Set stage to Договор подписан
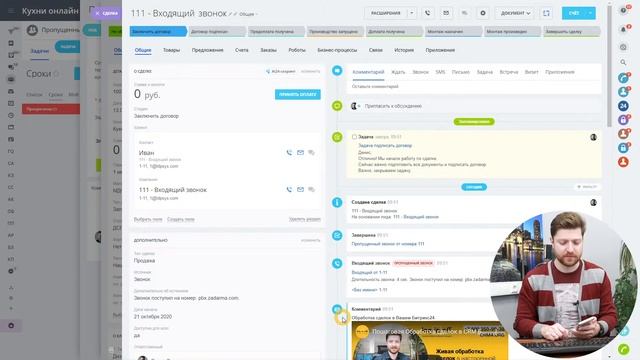Image resolution: width=640 pixels, height=360 pixels. click(x=218, y=31)
